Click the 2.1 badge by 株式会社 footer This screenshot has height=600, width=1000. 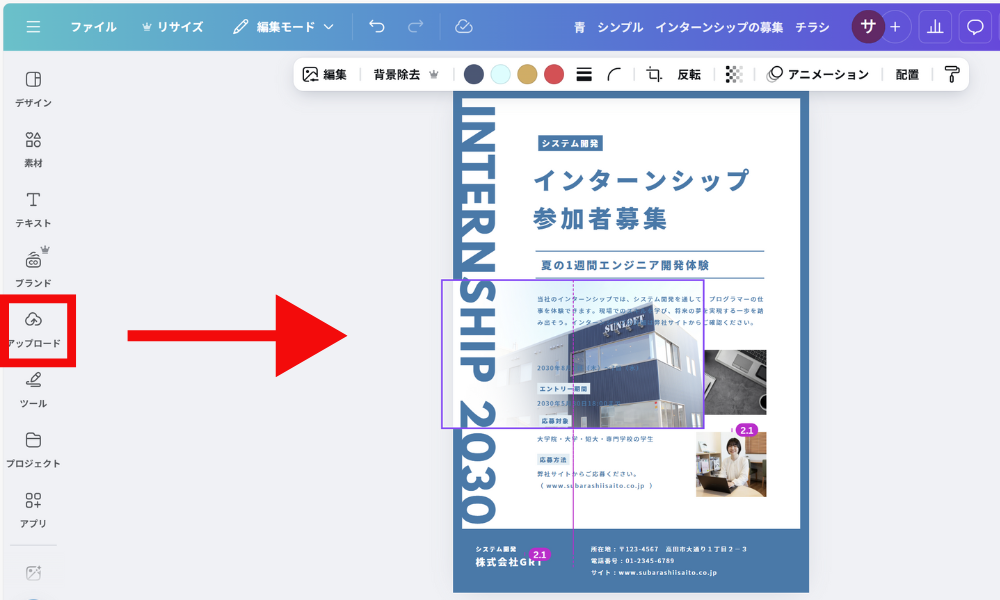(x=540, y=555)
